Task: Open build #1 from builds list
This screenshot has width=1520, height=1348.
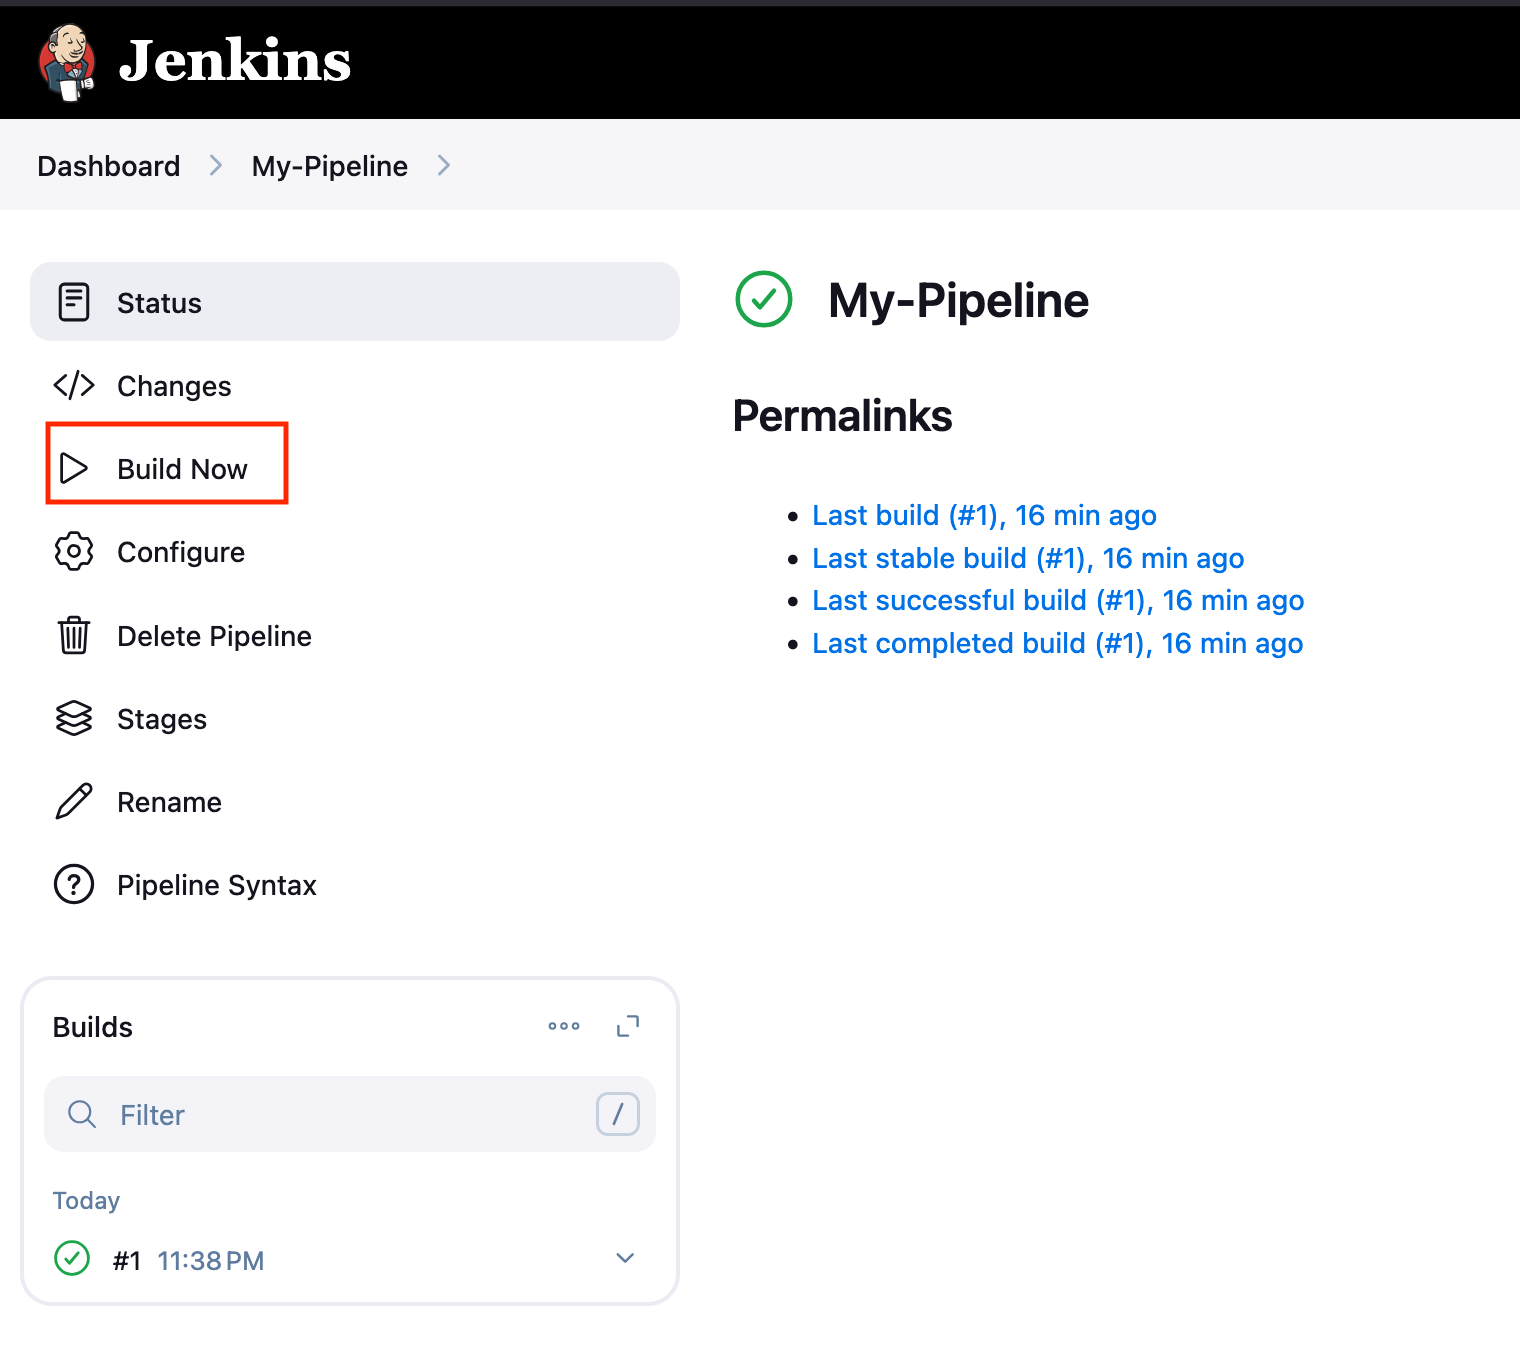Action: 127,1261
